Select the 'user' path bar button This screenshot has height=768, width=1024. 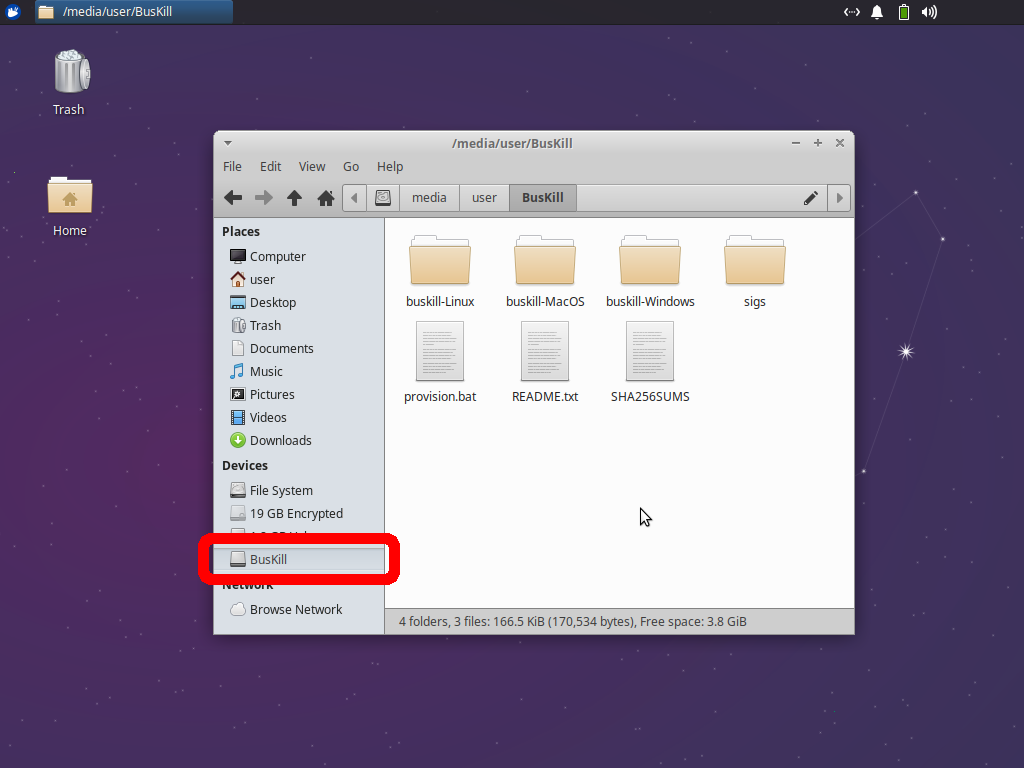[x=484, y=198]
